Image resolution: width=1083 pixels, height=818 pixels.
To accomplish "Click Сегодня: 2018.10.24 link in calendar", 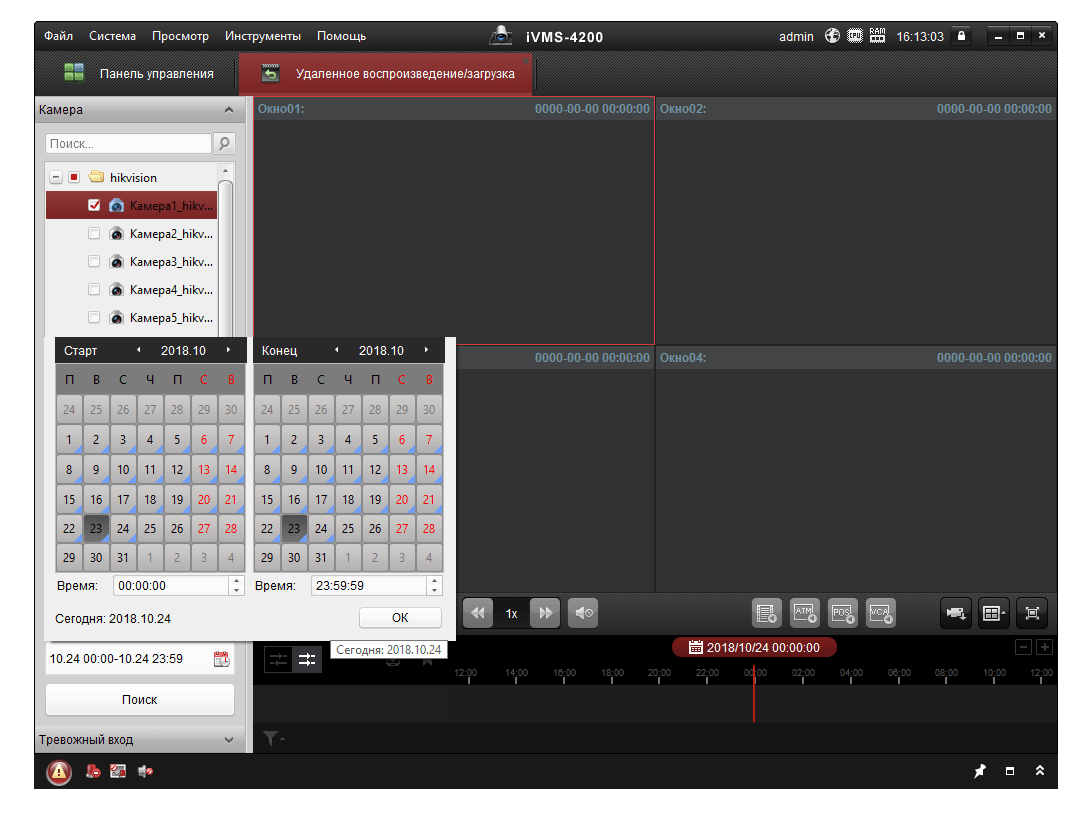I will [x=113, y=618].
